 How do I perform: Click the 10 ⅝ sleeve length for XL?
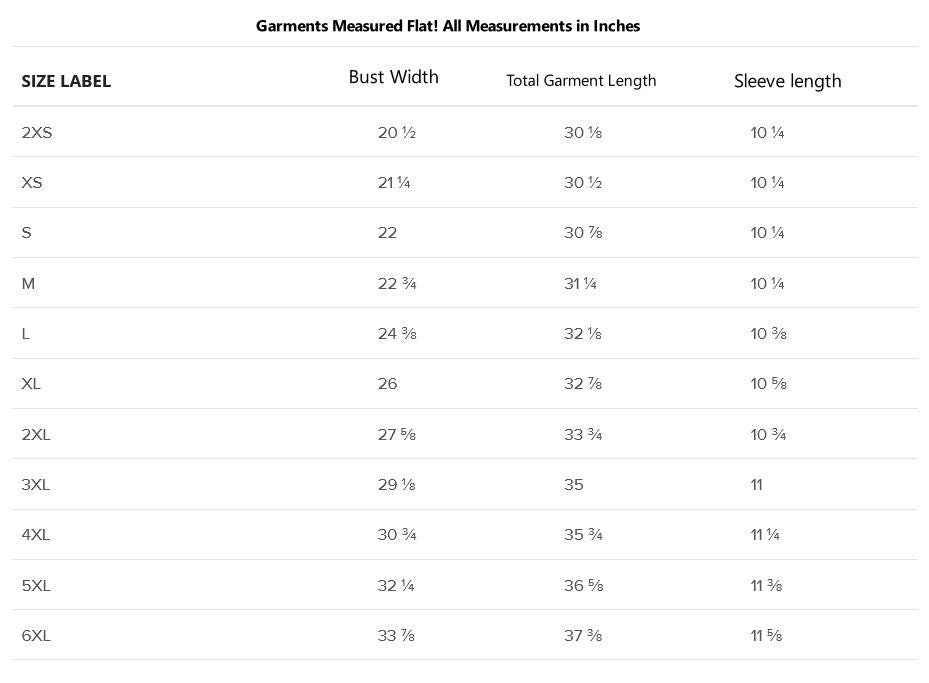coord(768,384)
